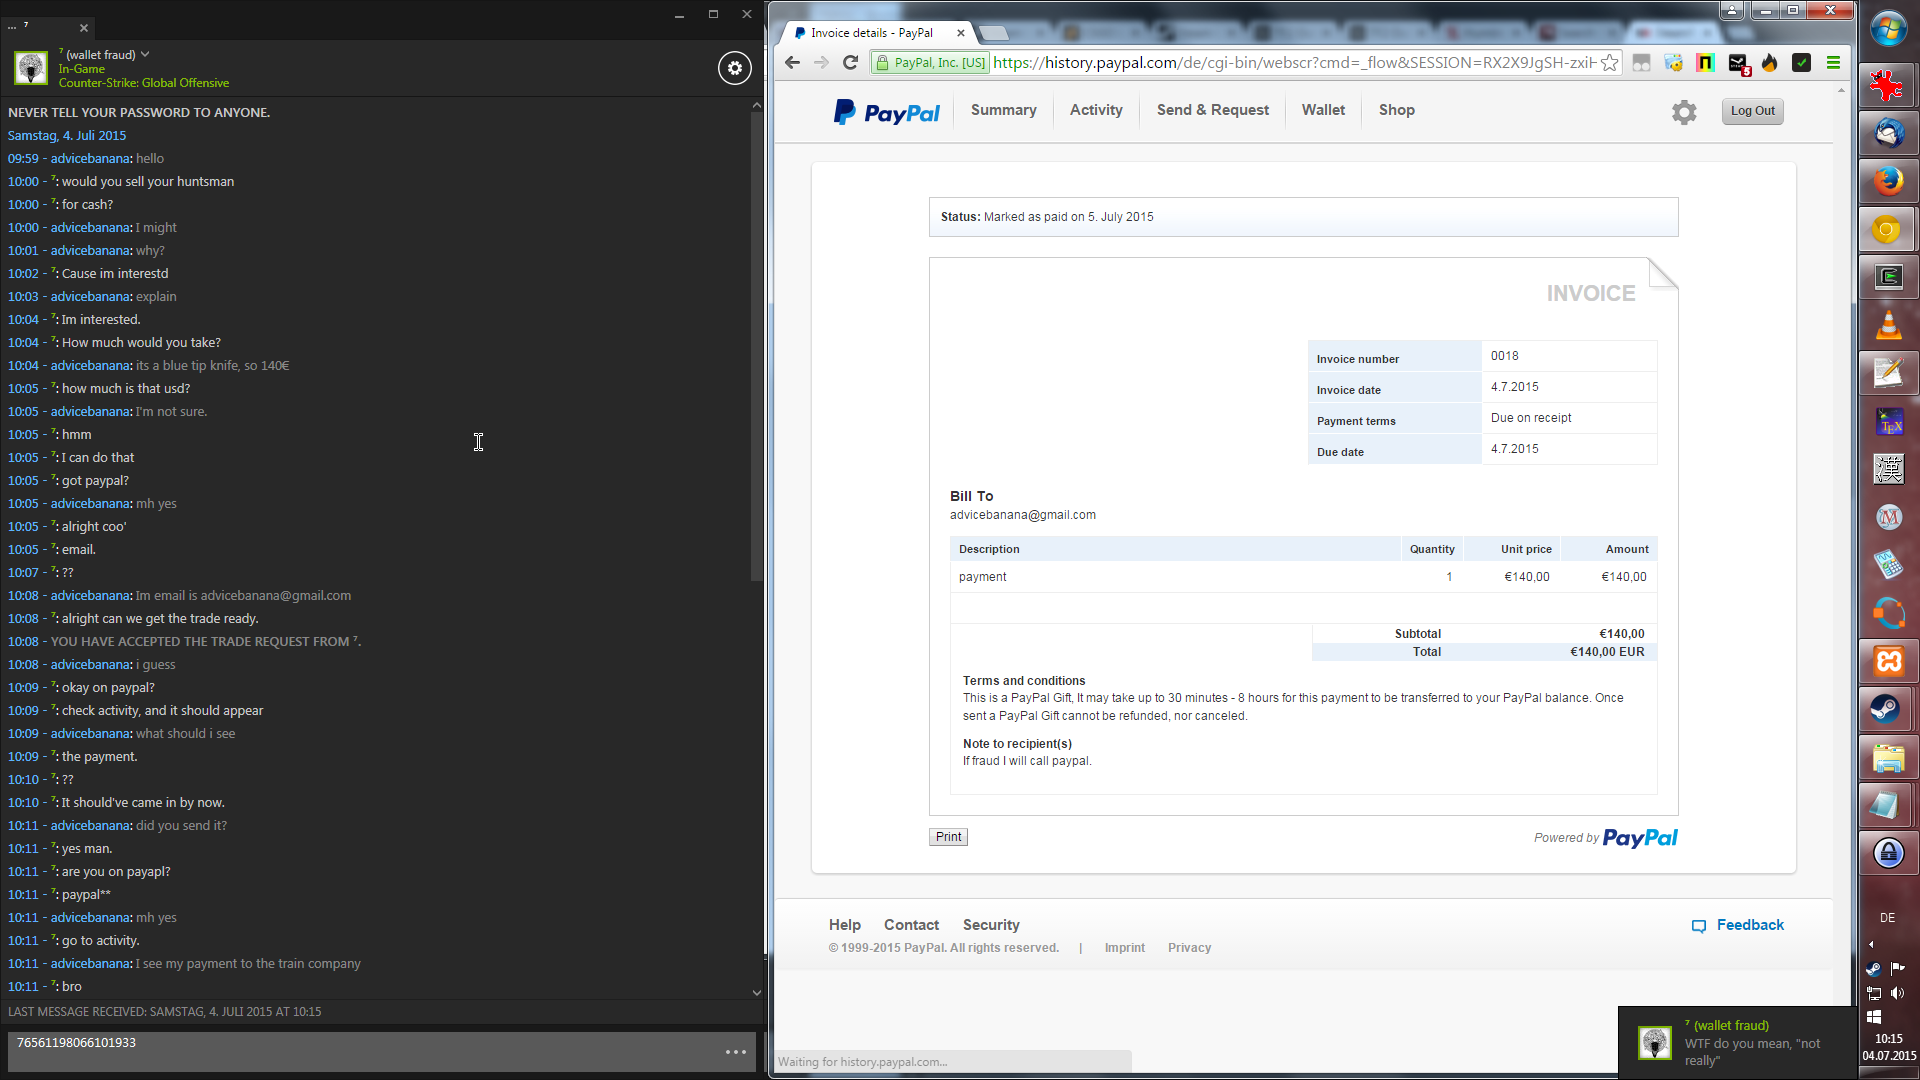
Task: Click the Log Out button
Action: coord(1752,111)
